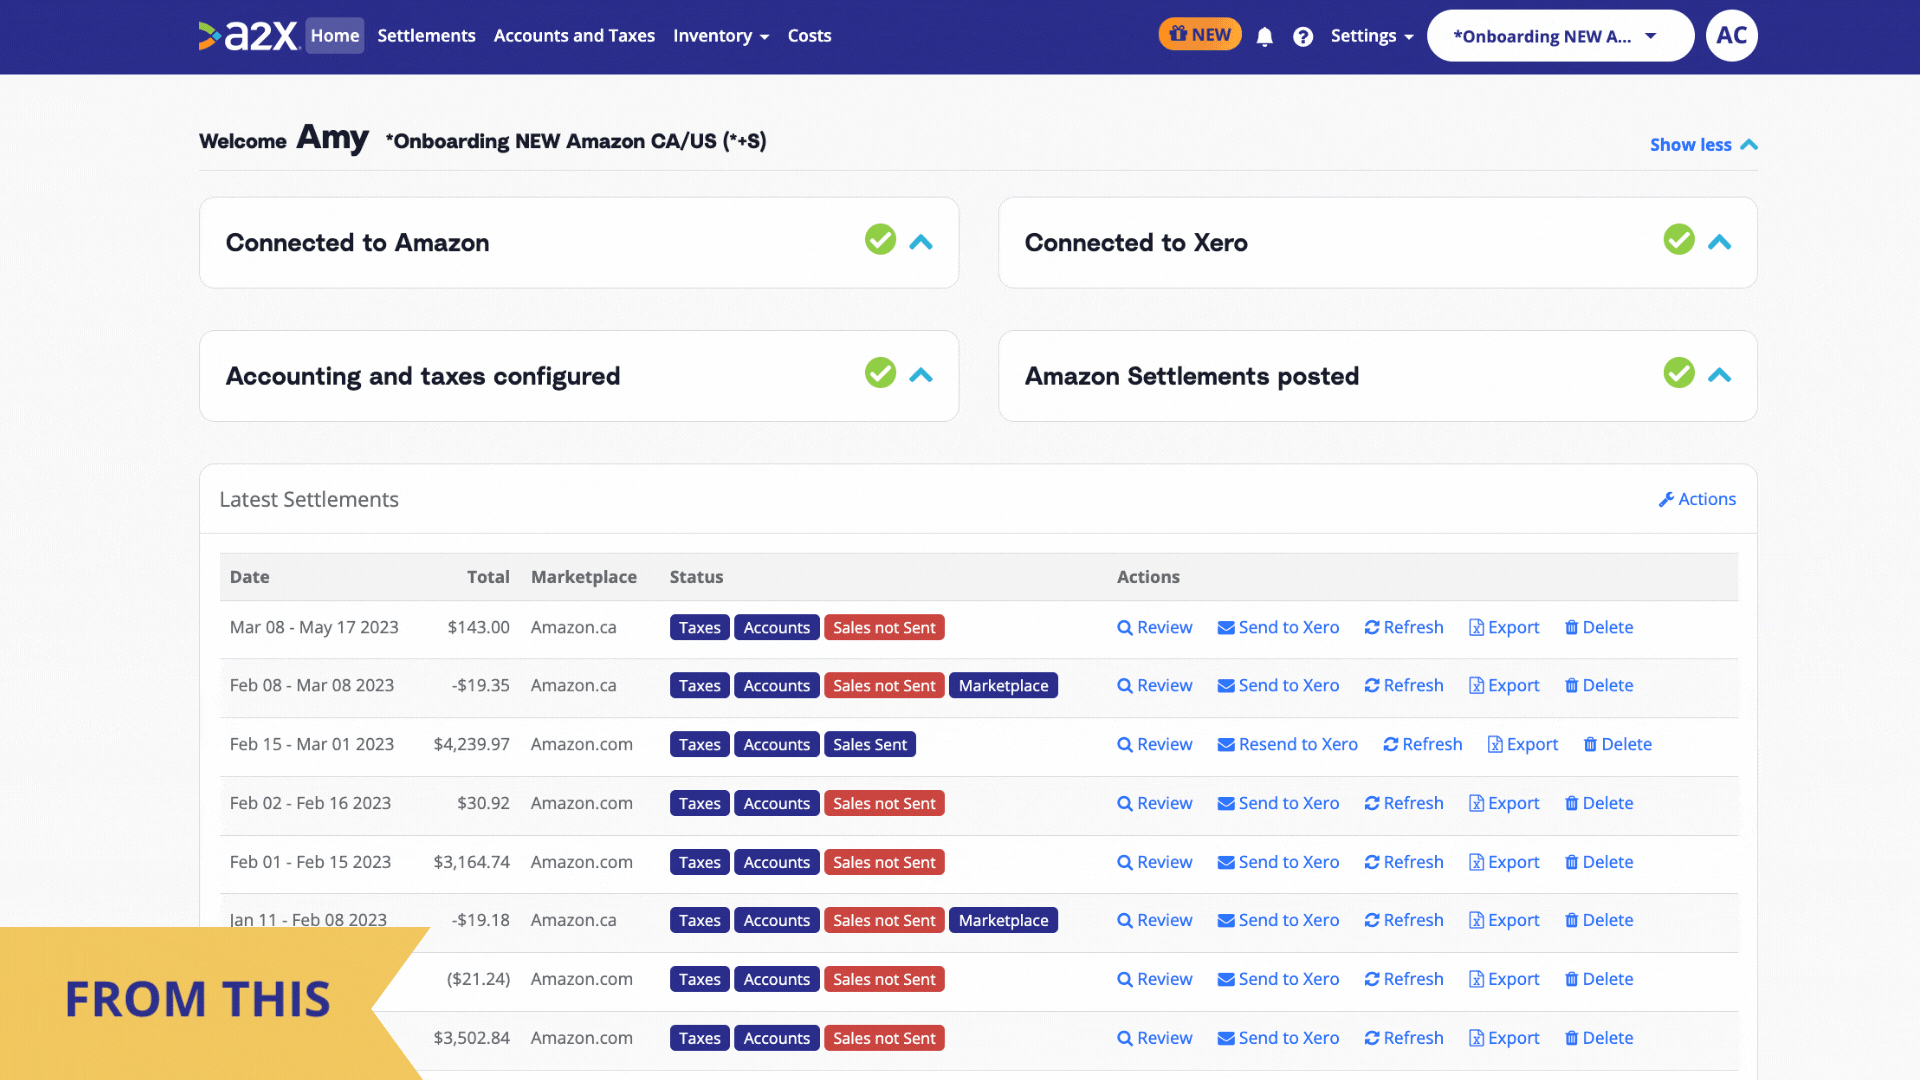Refresh the Mar 08 - May 17 2023 settlement
The height and width of the screenshot is (1080, 1920).
[x=1404, y=628]
